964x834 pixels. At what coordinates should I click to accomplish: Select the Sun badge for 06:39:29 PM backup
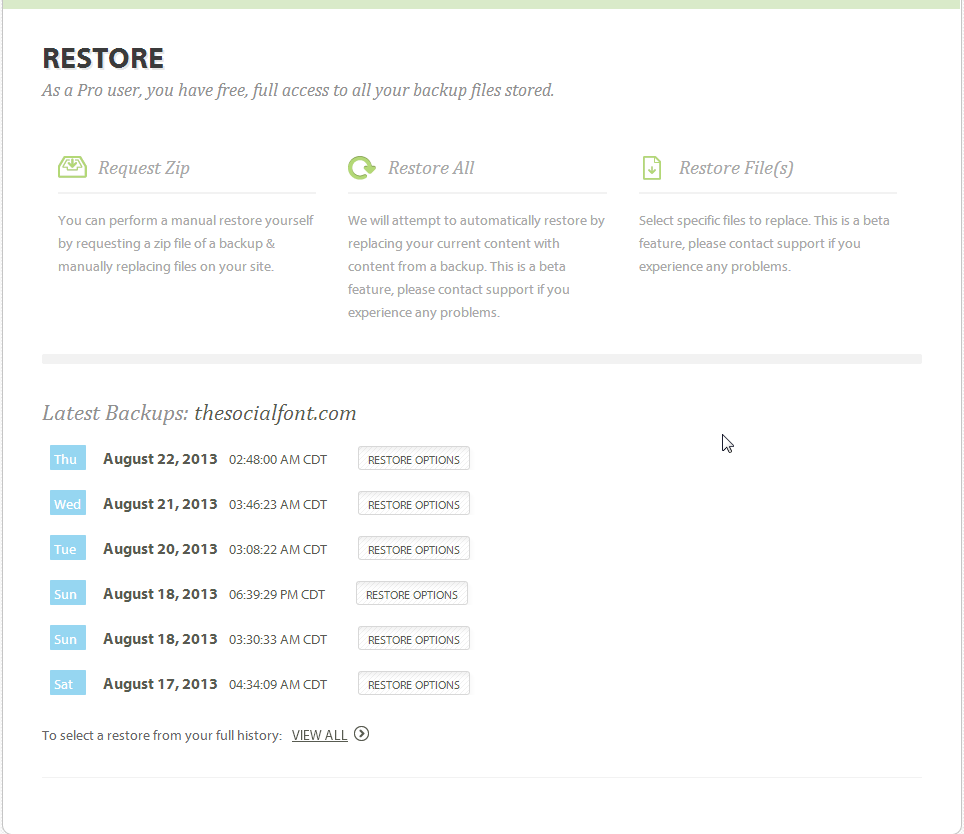(x=68, y=593)
